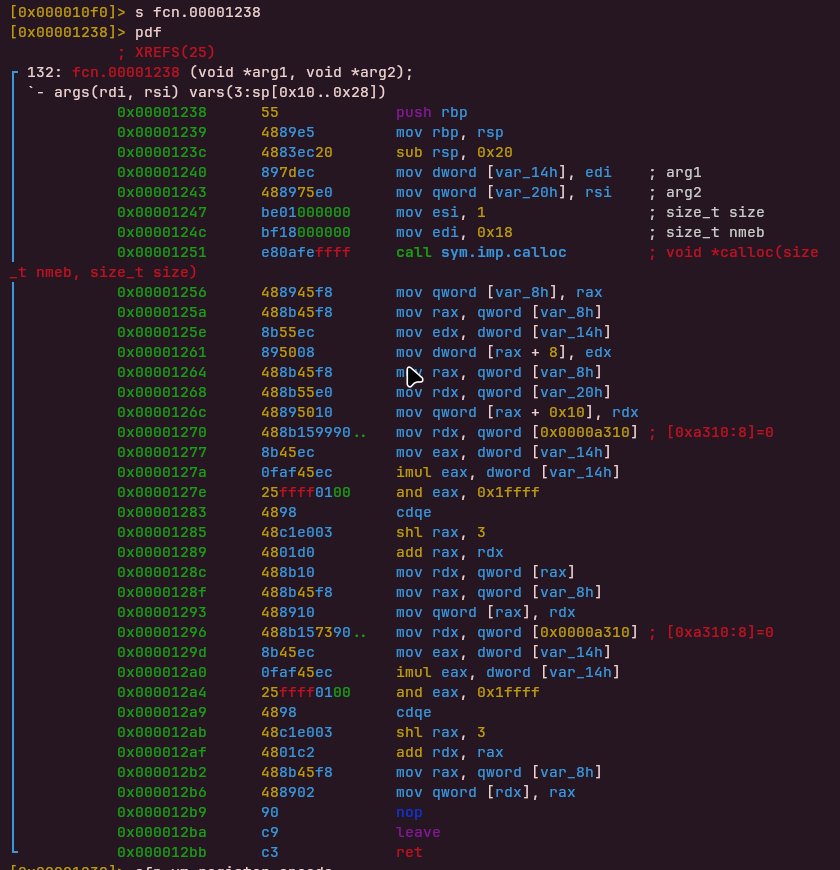
Task: Click the 'leave' instruction
Action: coord(418,832)
